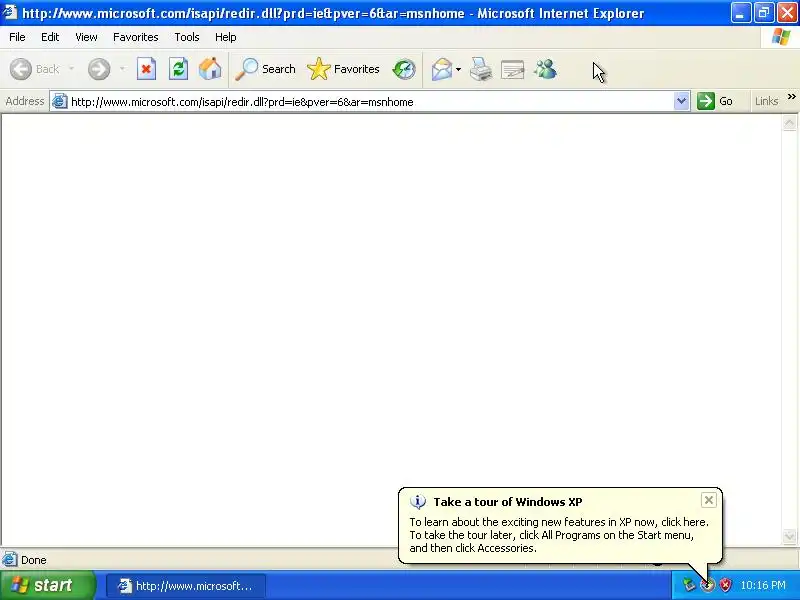The height and width of the screenshot is (600, 800).
Task: Open the File menu
Action: 17,37
